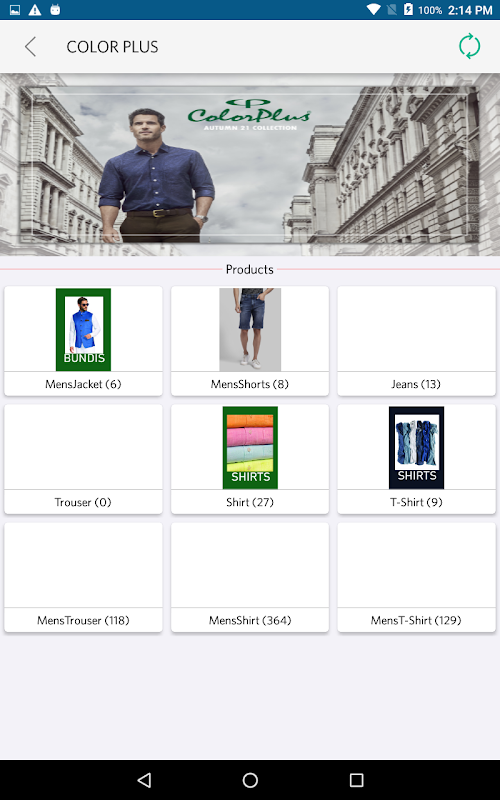Open the Trouser (0) category
The height and width of the screenshot is (800, 500).
(x=83, y=459)
